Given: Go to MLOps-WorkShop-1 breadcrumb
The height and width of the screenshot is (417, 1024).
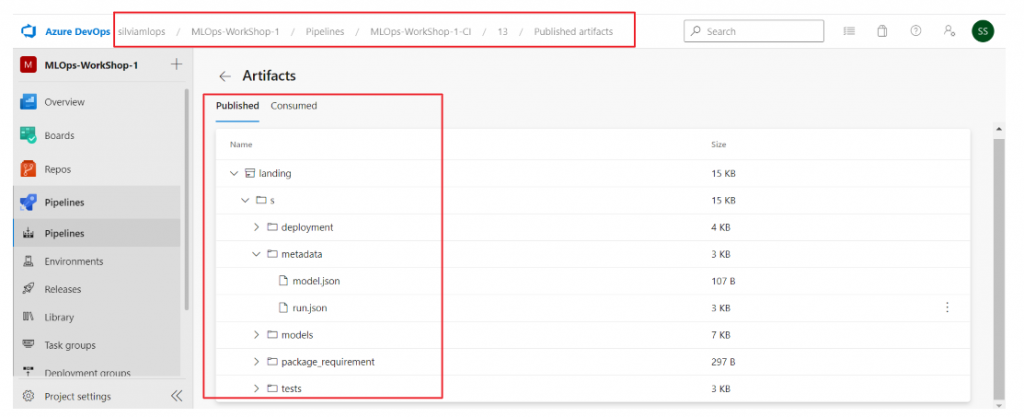Looking at the screenshot, I should point(235,31).
